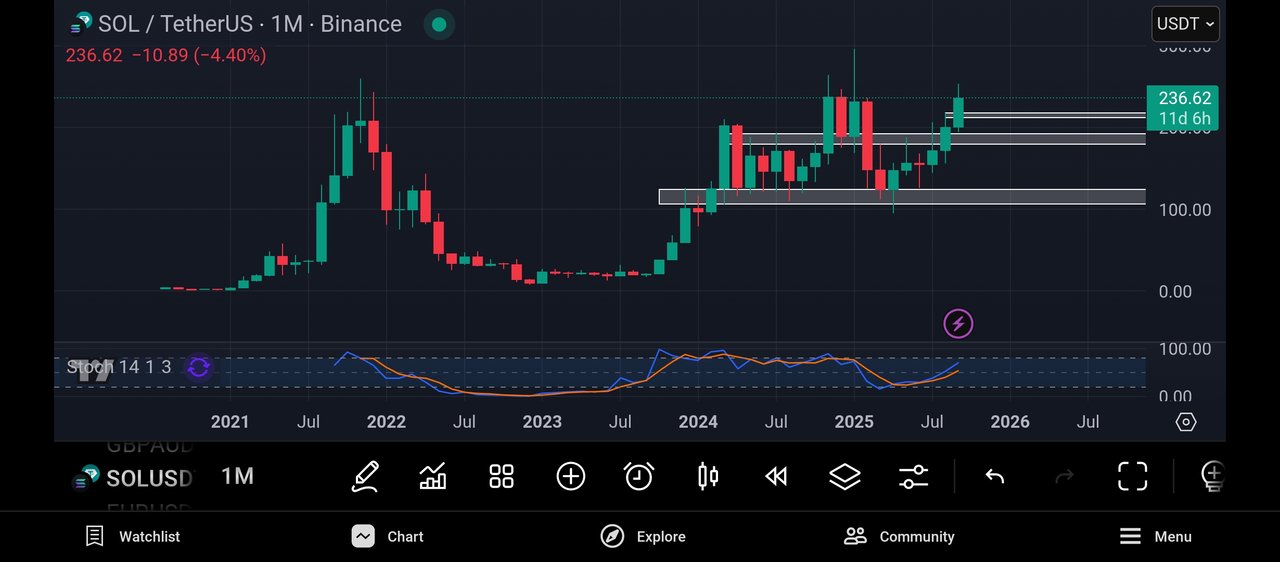Screen dimensions: 1280x562
Task: Undo last action arrow
Action: tap(994, 477)
